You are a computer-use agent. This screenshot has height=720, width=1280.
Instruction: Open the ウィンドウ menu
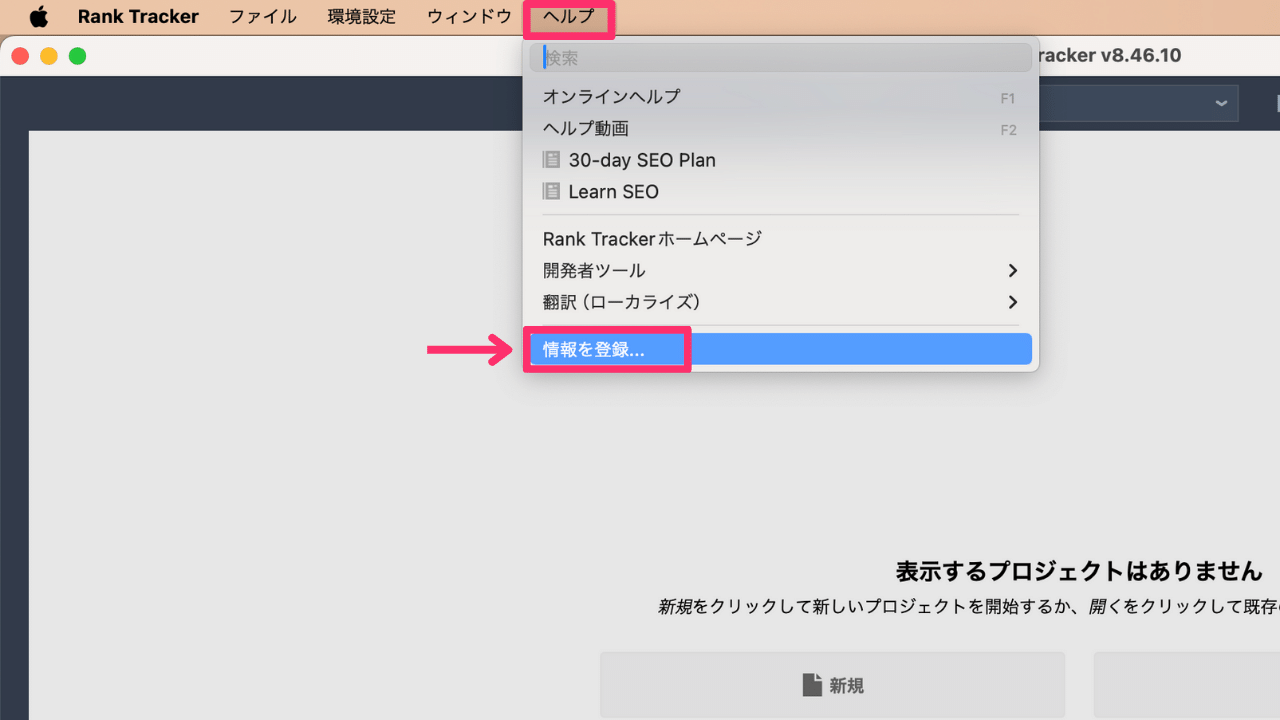click(469, 17)
